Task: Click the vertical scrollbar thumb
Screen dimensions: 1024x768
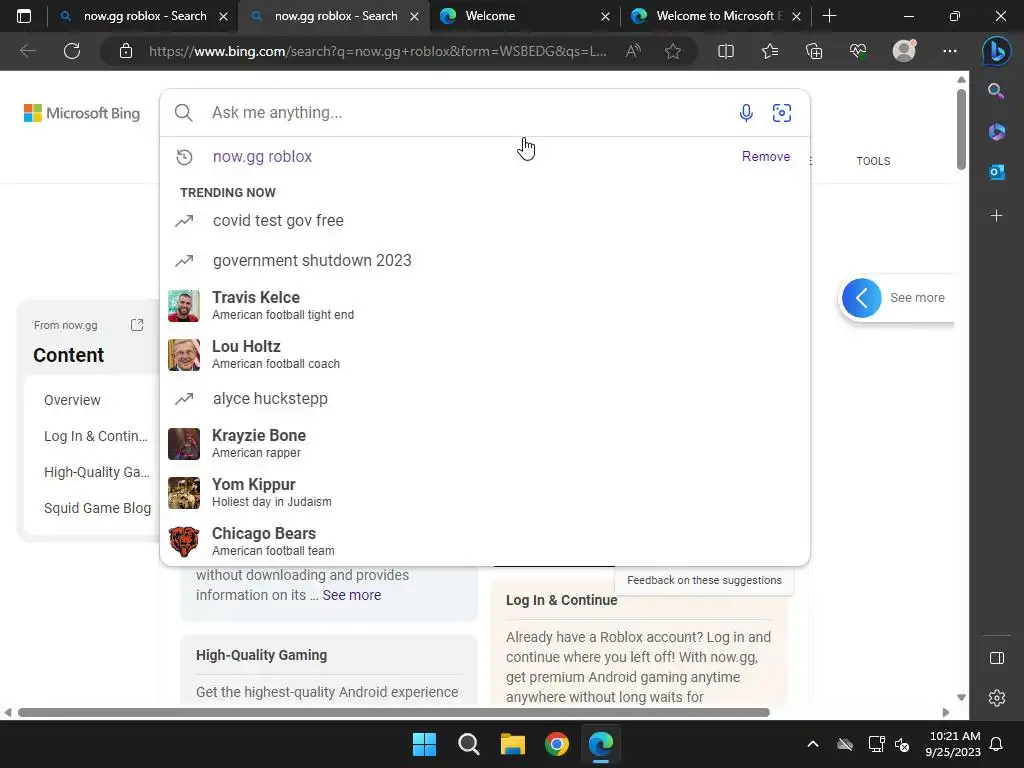Action: coord(961,129)
